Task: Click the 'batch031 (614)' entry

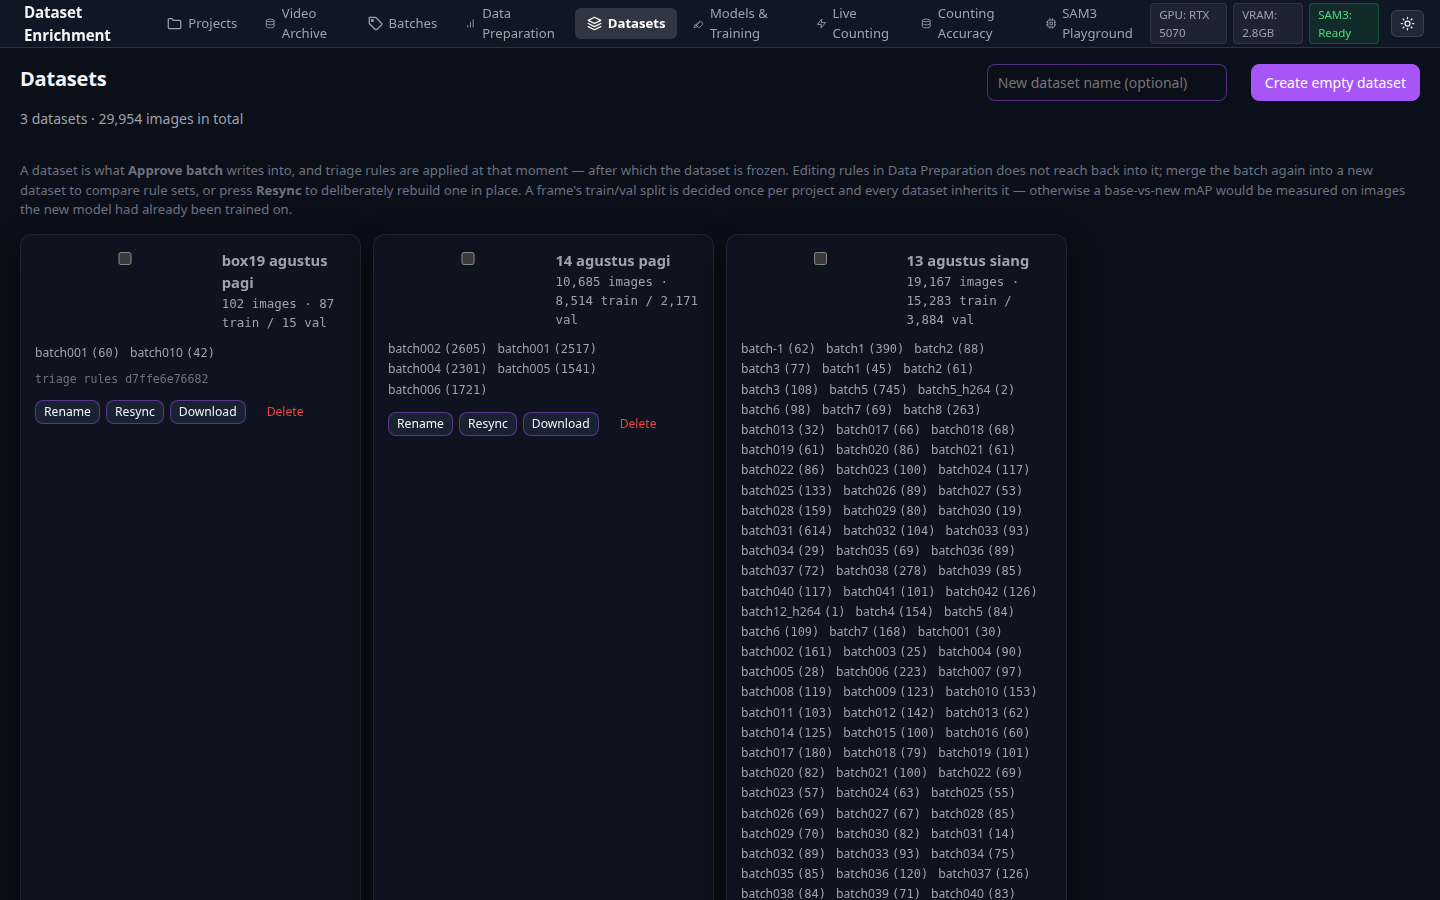Action: pos(786,531)
